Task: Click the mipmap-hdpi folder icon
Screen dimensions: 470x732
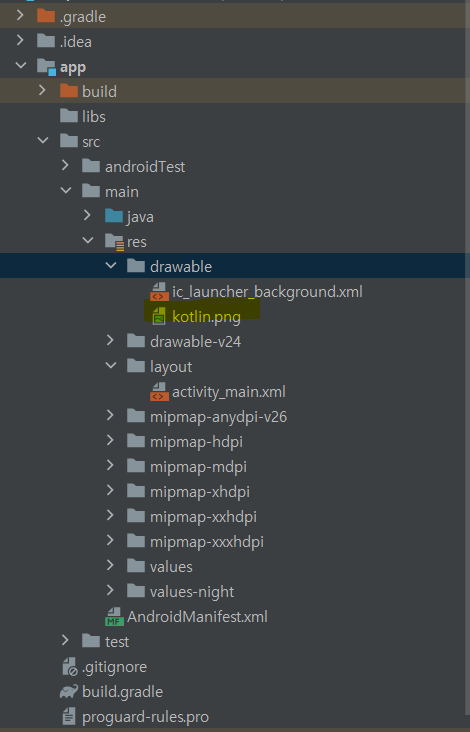Action: 136,441
